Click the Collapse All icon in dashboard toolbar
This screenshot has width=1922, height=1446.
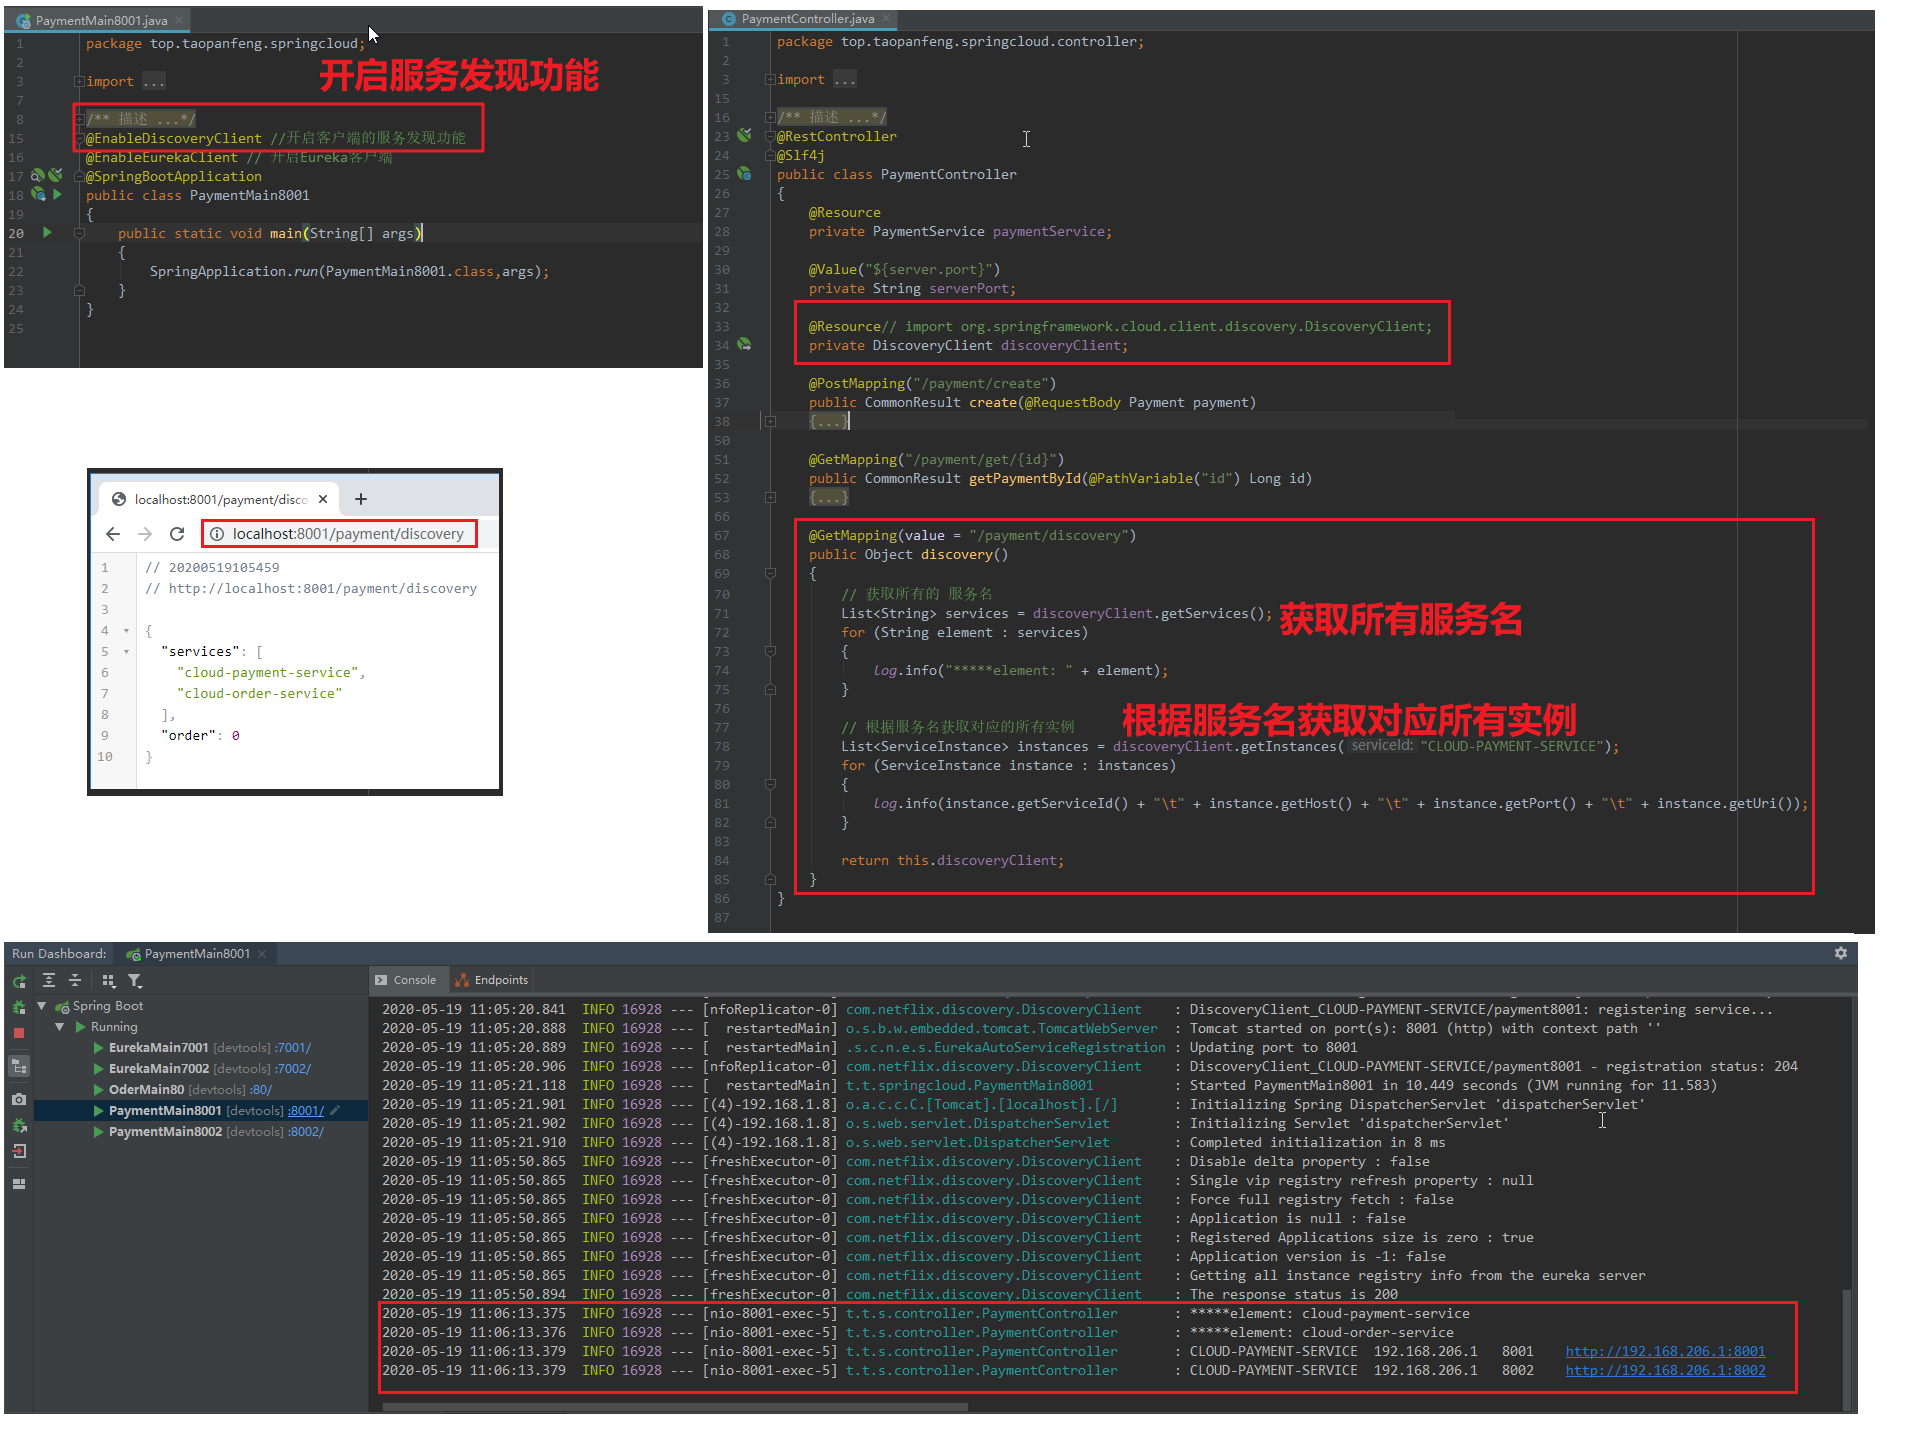pos(75,981)
